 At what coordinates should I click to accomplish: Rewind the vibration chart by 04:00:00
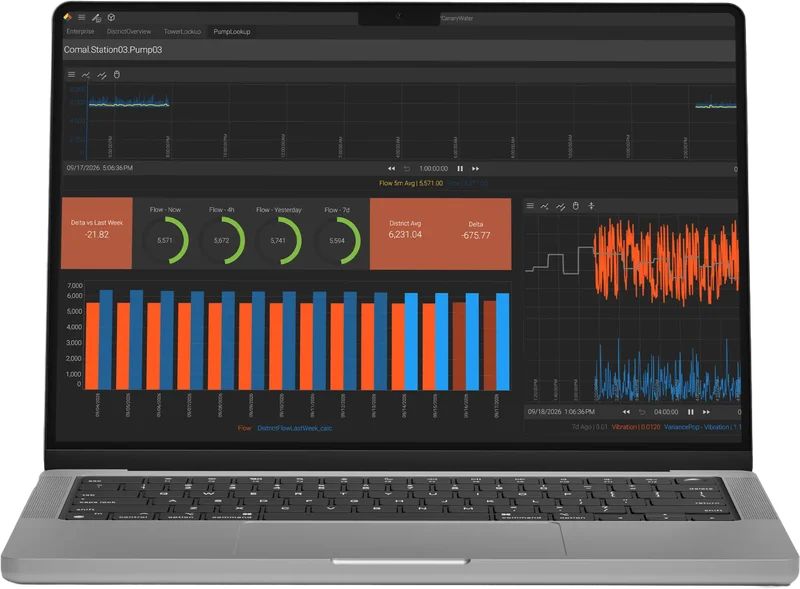(626, 412)
